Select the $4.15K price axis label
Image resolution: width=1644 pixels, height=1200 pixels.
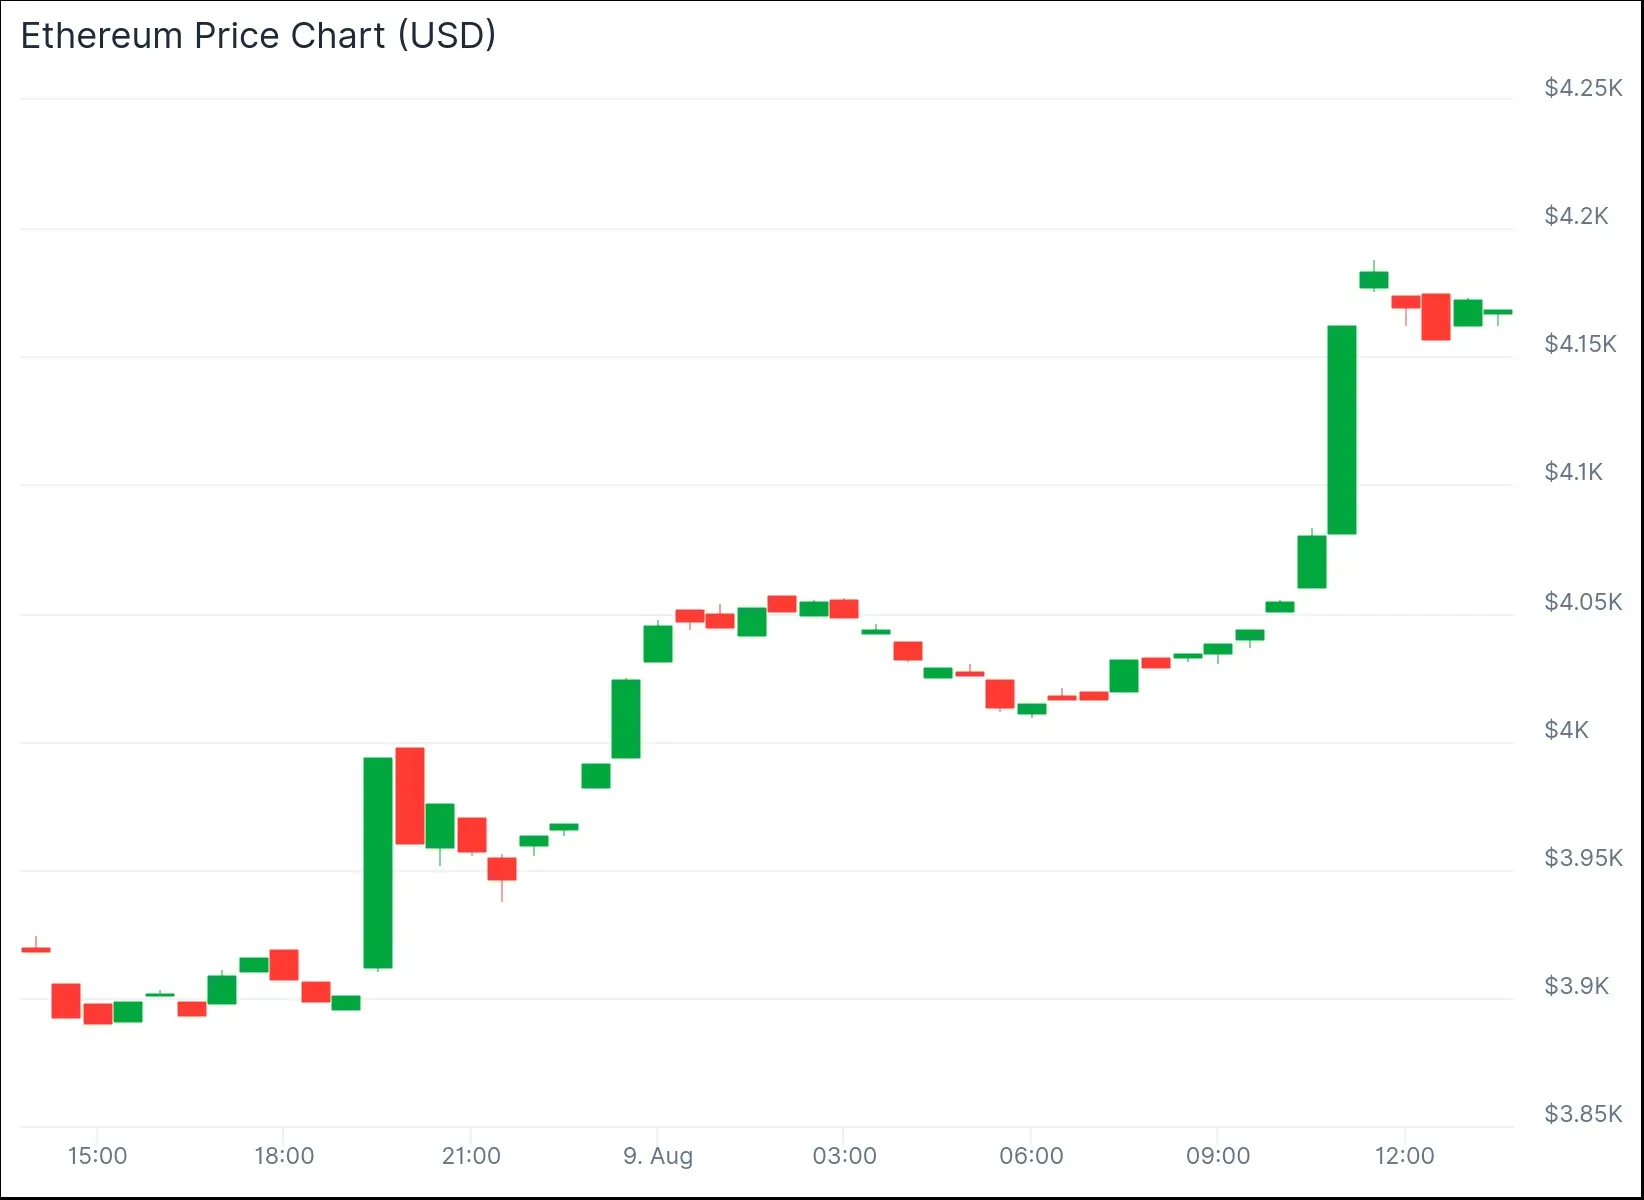click(1580, 344)
